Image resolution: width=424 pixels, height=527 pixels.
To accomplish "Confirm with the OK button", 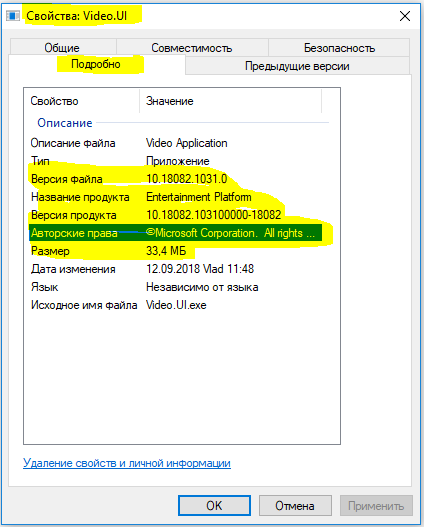I will tap(214, 505).
